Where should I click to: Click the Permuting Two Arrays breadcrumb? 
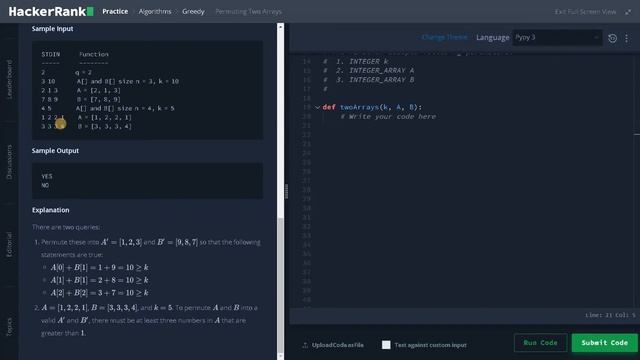coord(248,11)
